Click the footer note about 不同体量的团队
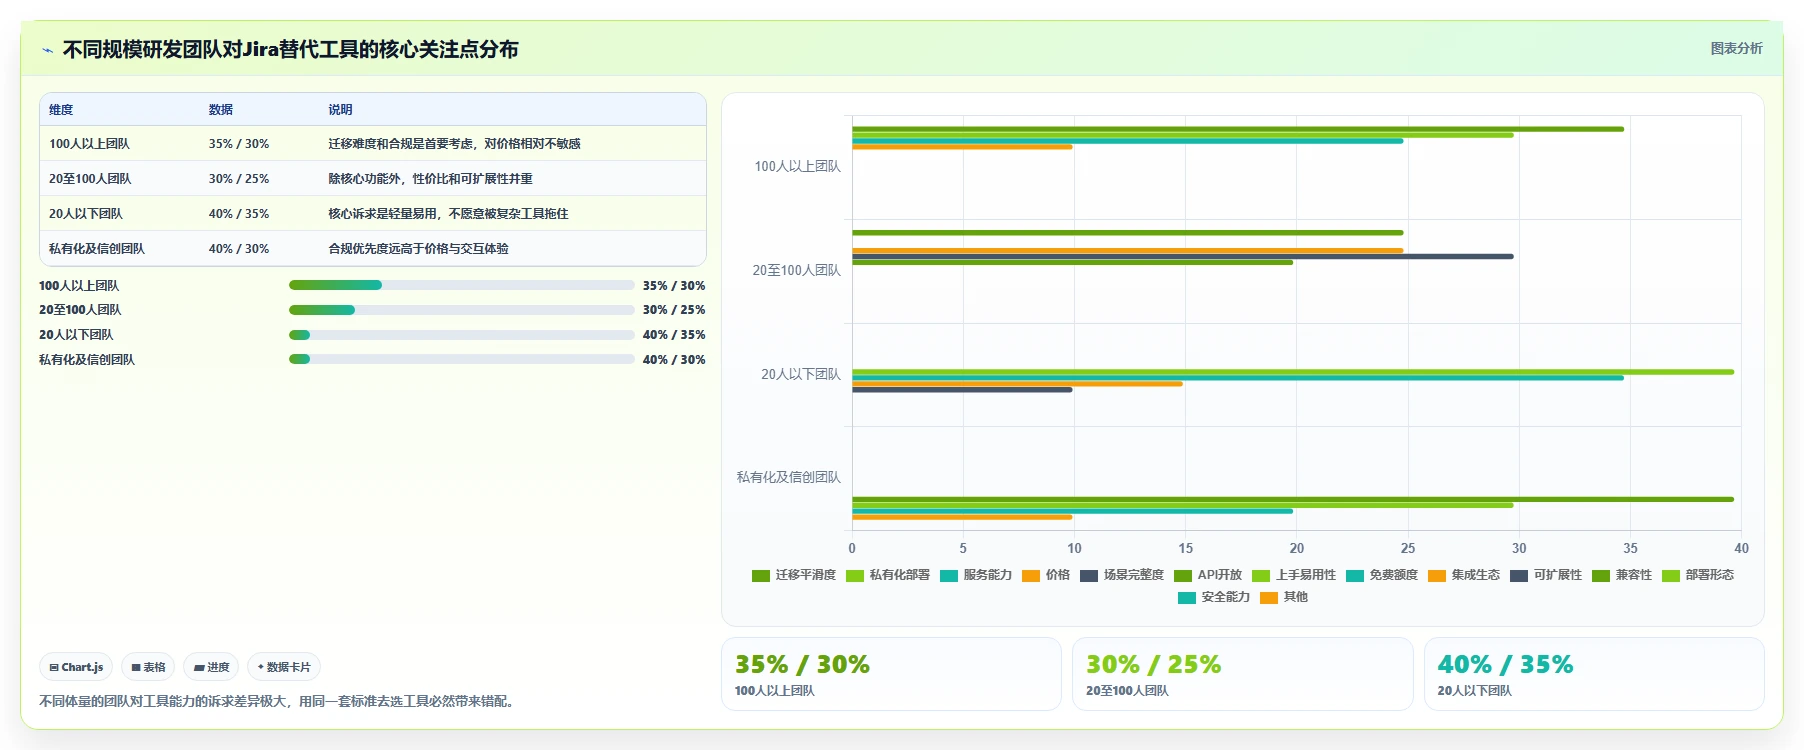Image resolution: width=1804 pixels, height=750 pixels. coord(279,702)
